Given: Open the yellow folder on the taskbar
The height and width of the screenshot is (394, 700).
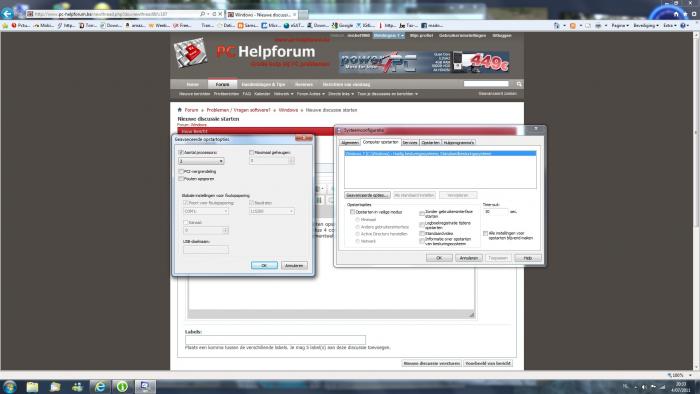Looking at the screenshot, I should coord(32,386).
